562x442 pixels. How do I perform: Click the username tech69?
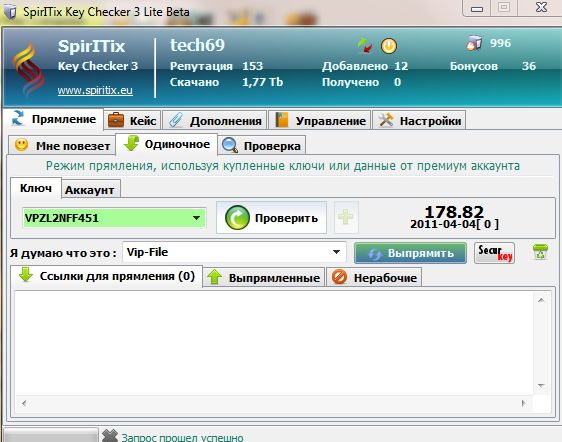[x=197, y=45]
